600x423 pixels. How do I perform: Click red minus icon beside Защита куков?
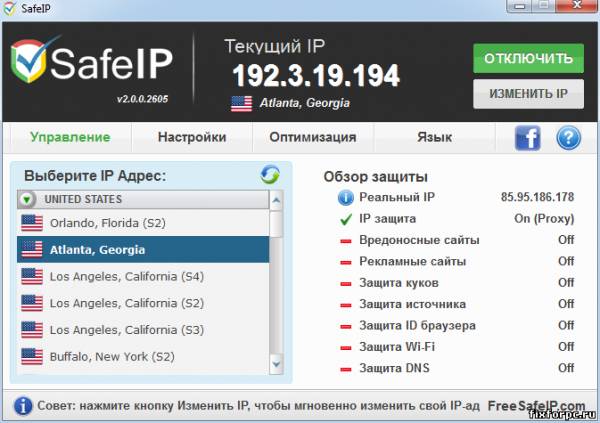(x=346, y=284)
